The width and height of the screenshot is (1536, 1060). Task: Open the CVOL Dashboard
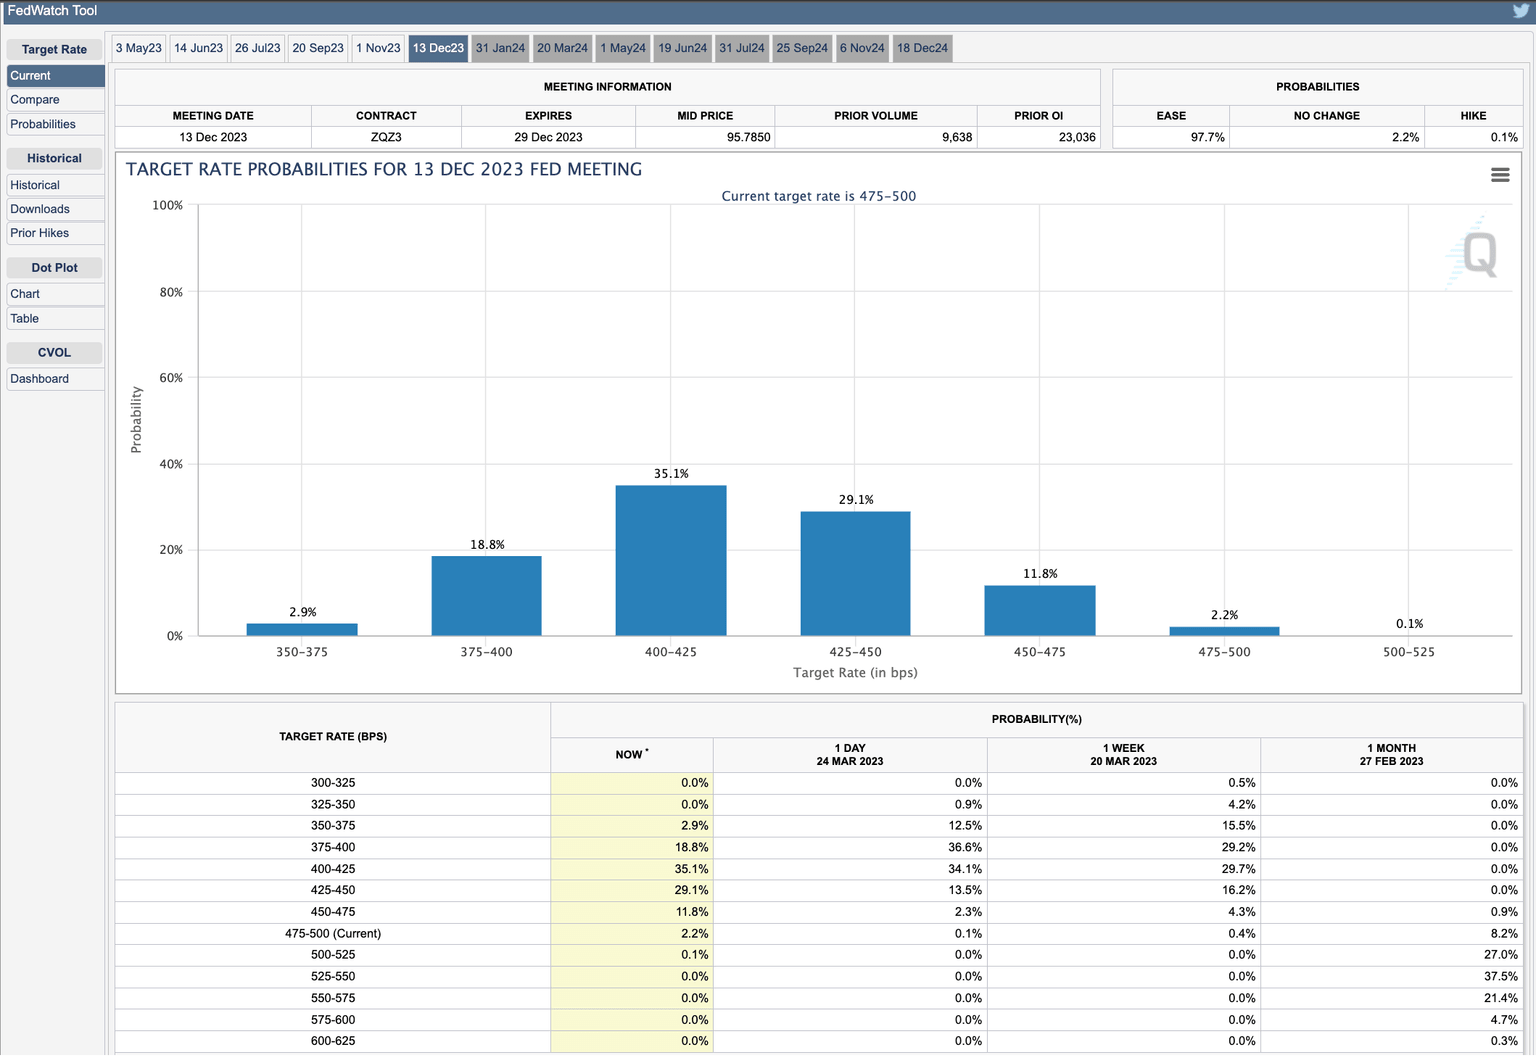coord(40,379)
